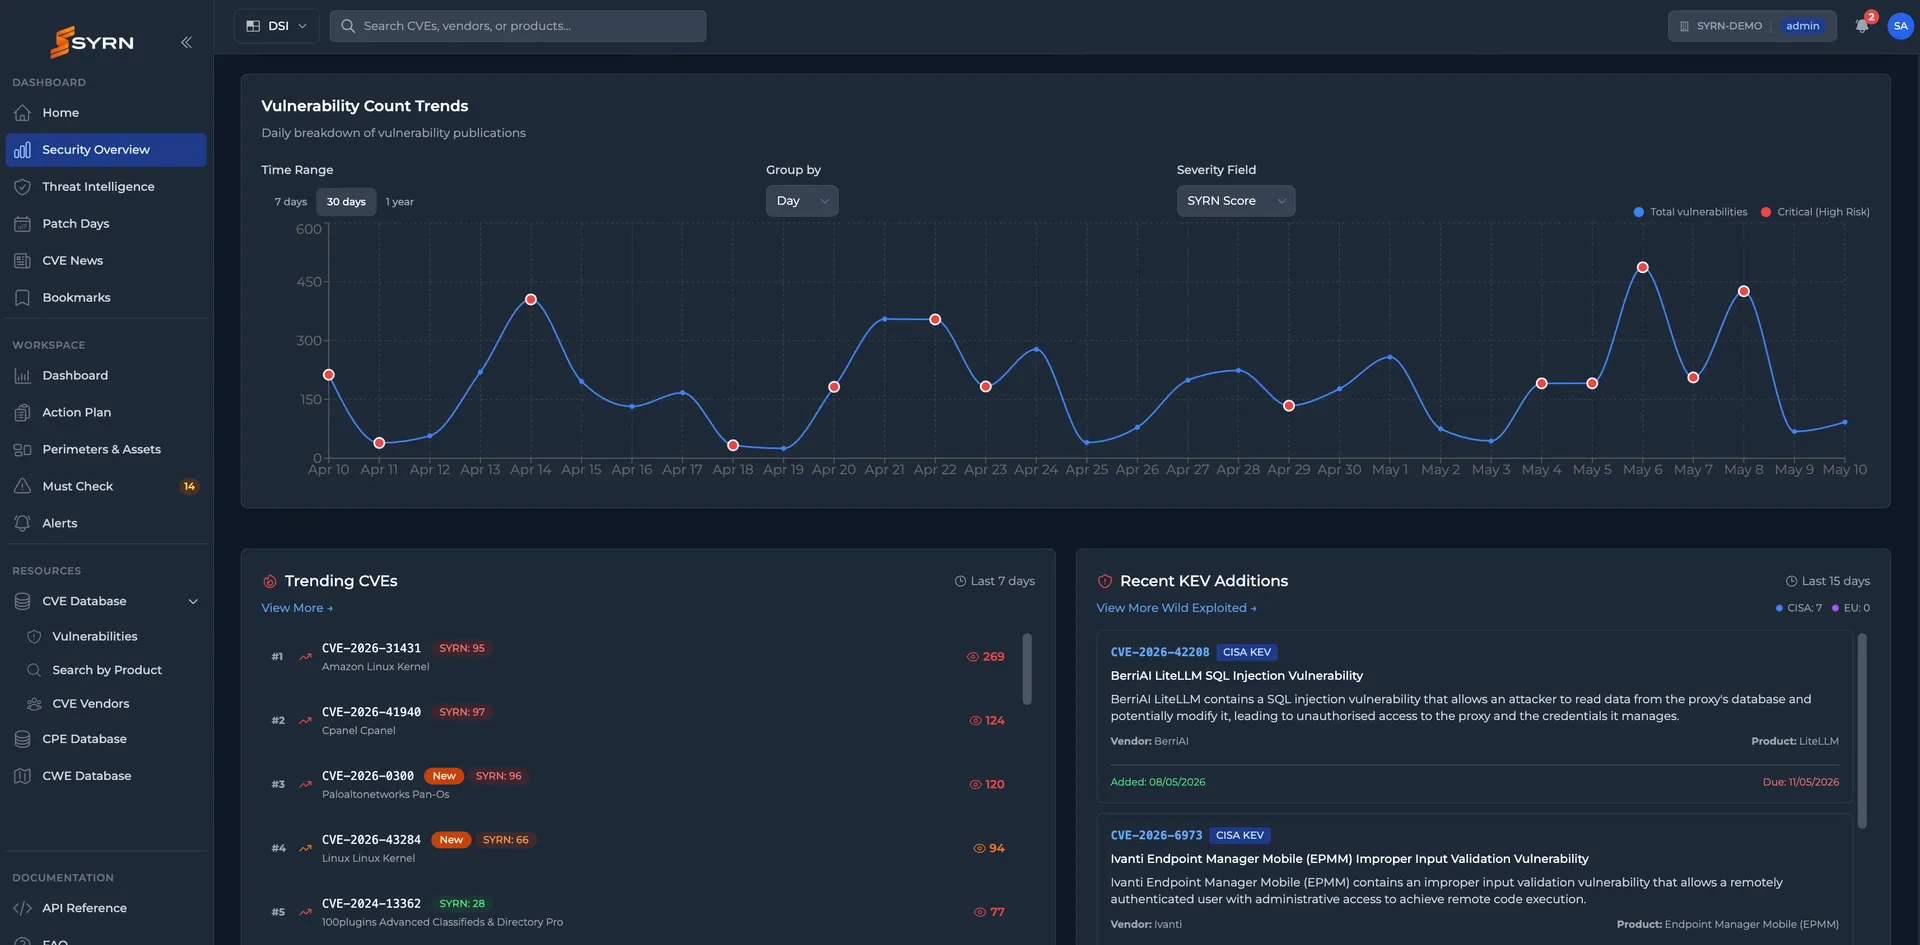
Task: Click the Due: 11/05/2026 date text
Action: pyautogui.click(x=1801, y=783)
